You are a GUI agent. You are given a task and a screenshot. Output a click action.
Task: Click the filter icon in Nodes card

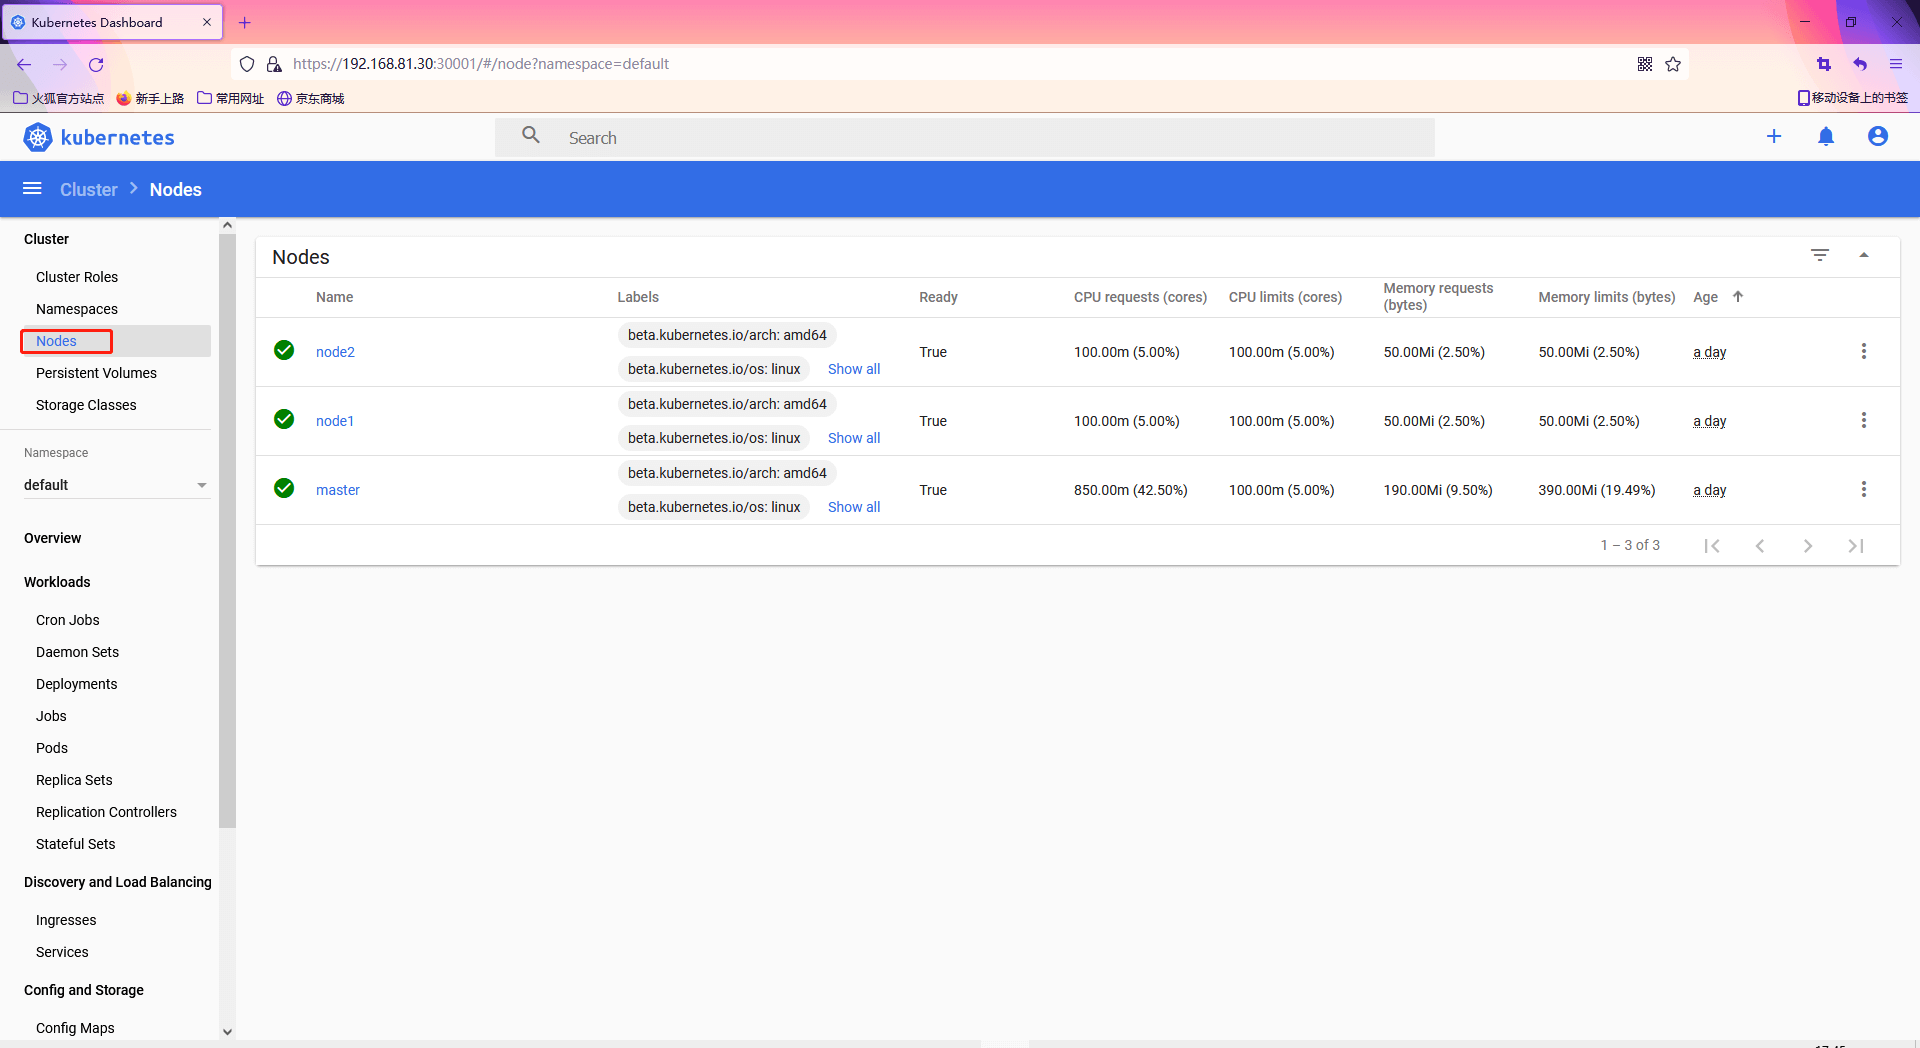1820,255
